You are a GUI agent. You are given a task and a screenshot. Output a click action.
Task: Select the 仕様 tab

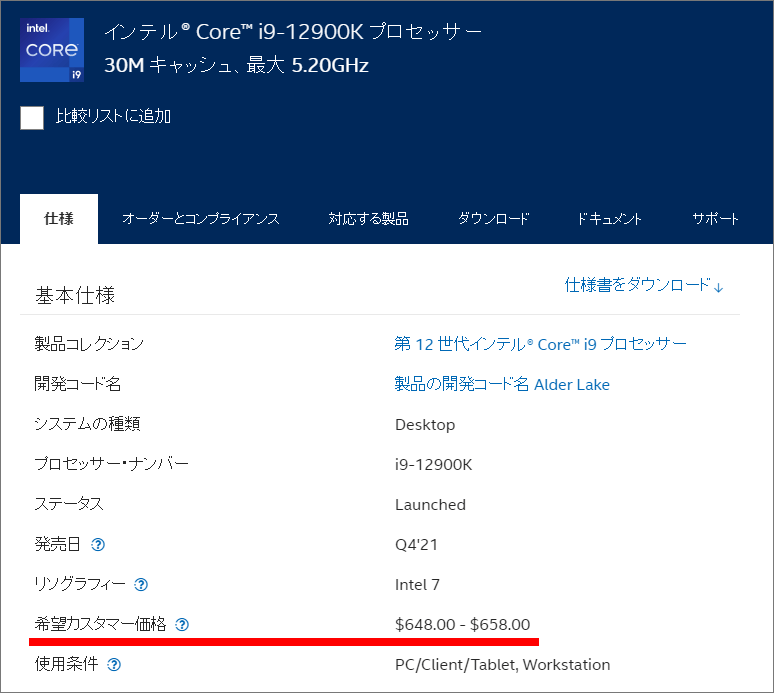pos(59,219)
